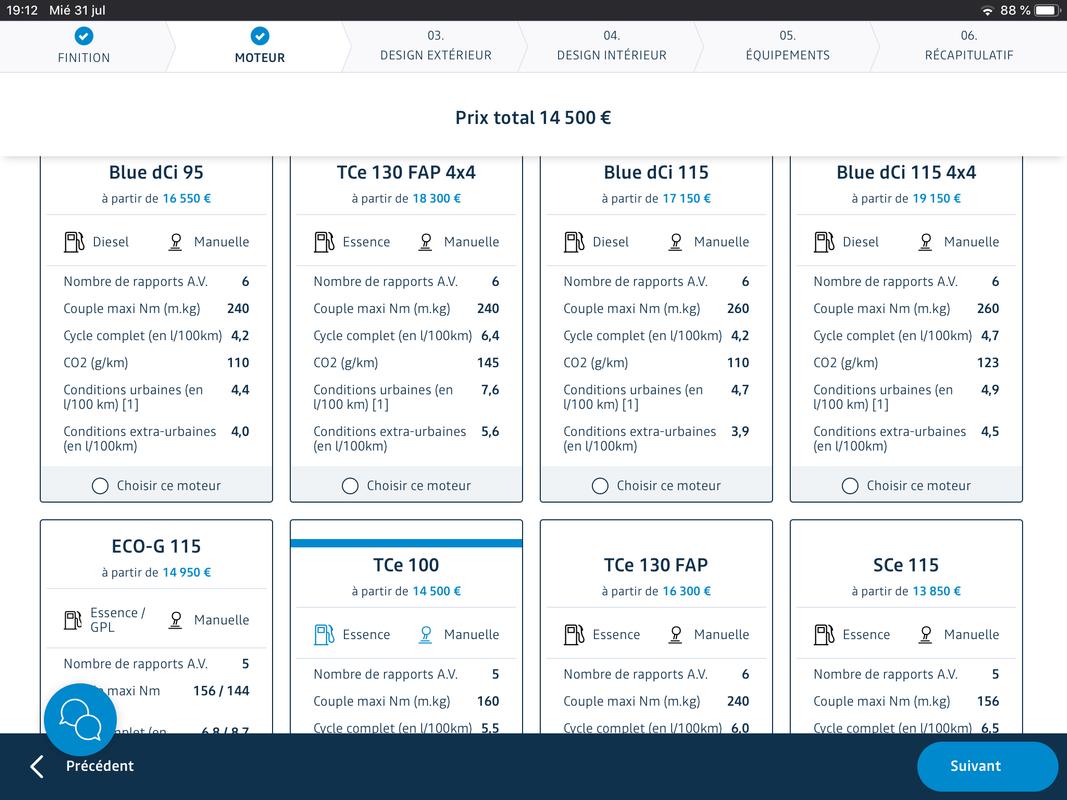Tap the fuel pump icon on Blue dCi 95 card
Screen dimensions: 1067x800
click(74, 241)
